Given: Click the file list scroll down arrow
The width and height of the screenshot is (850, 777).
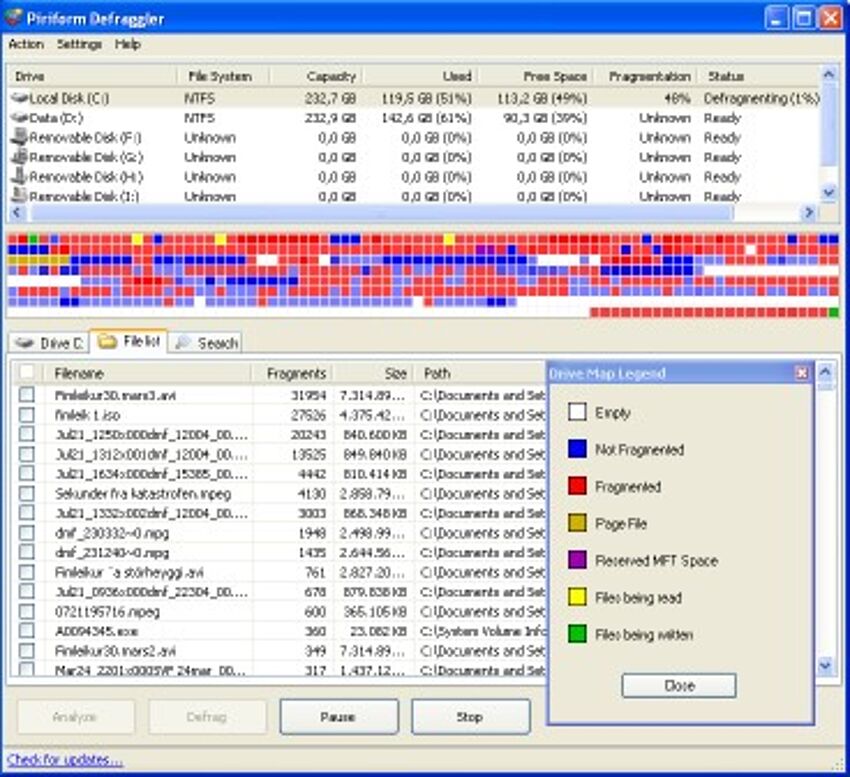Looking at the screenshot, I should [825, 665].
